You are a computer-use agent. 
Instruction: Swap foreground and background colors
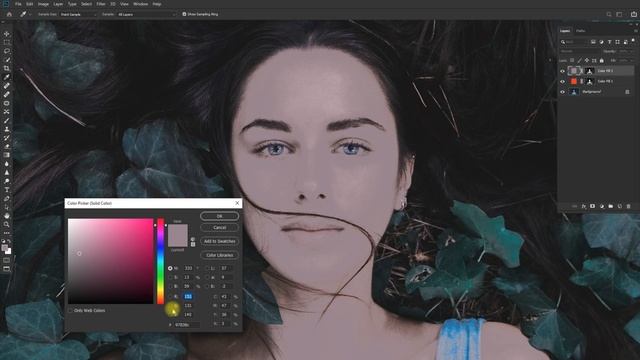[x=9, y=241]
